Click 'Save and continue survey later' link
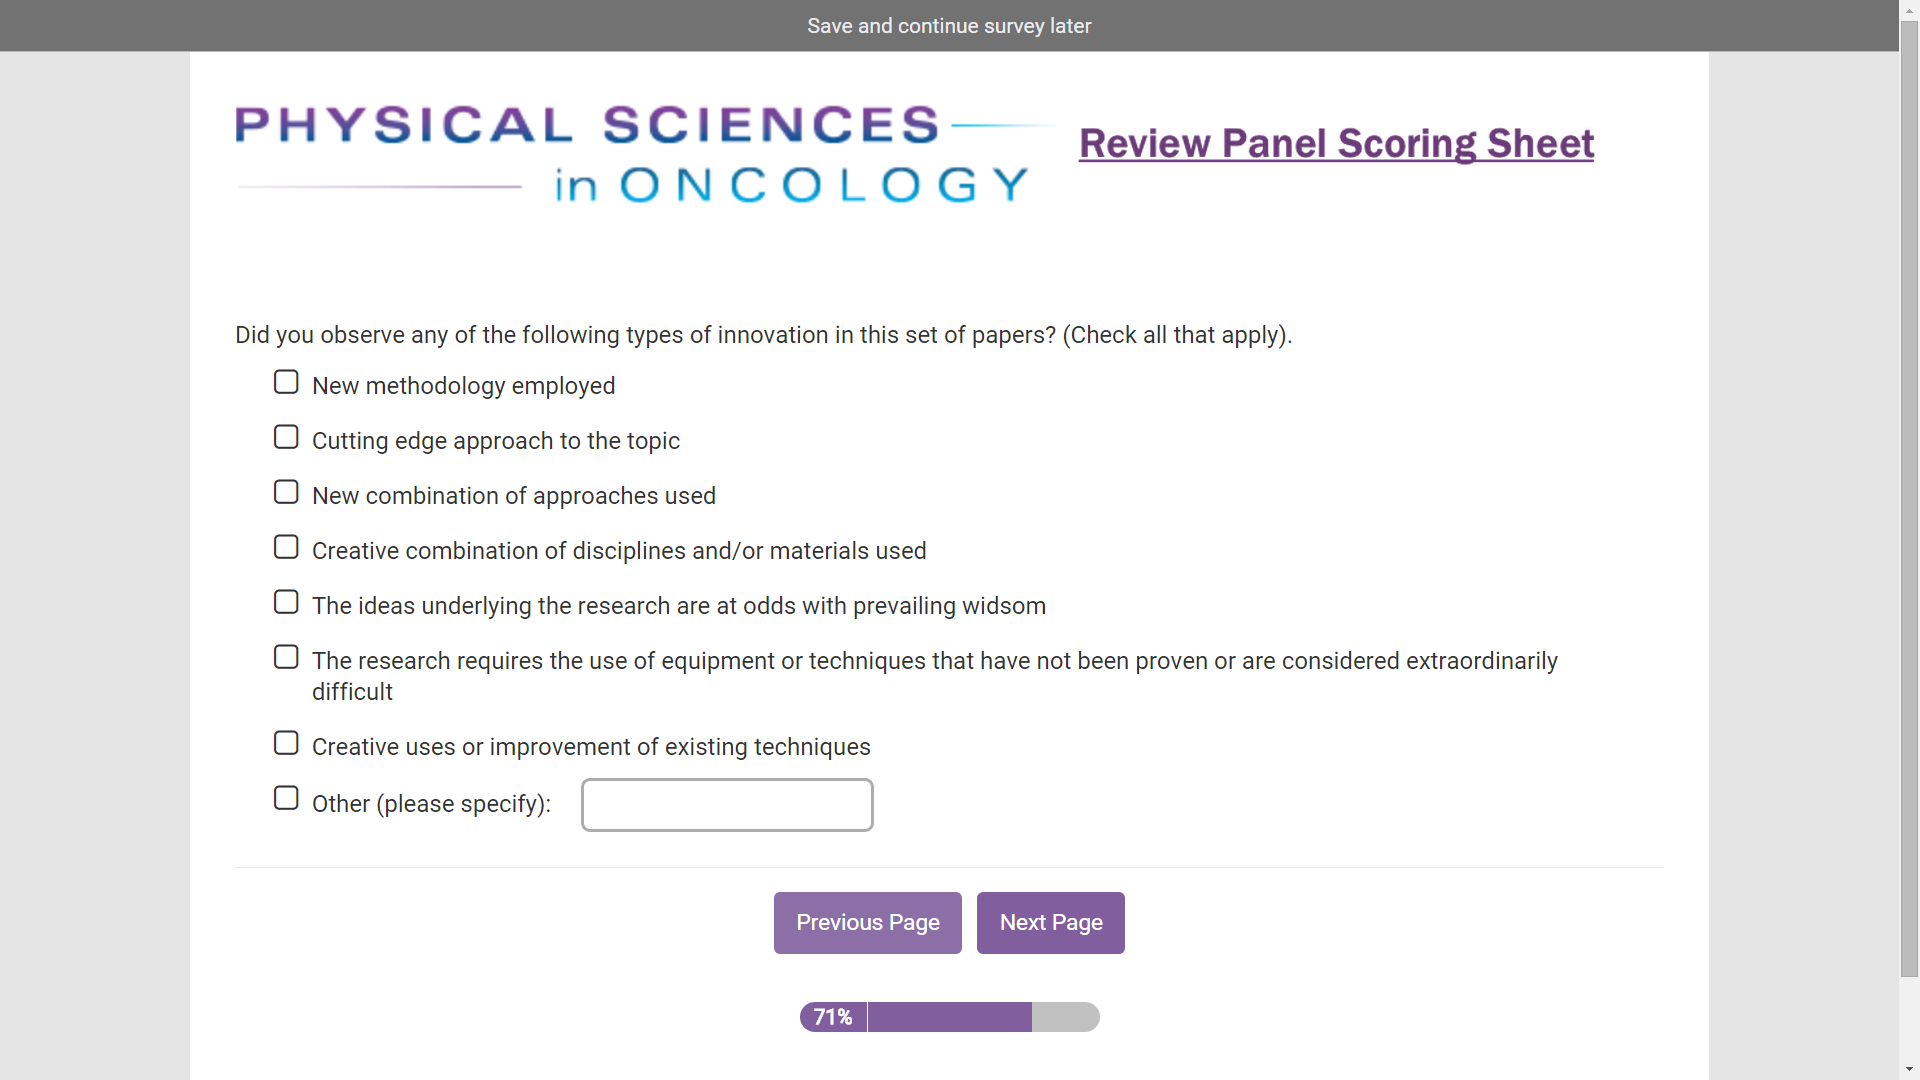 tap(949, 26)
